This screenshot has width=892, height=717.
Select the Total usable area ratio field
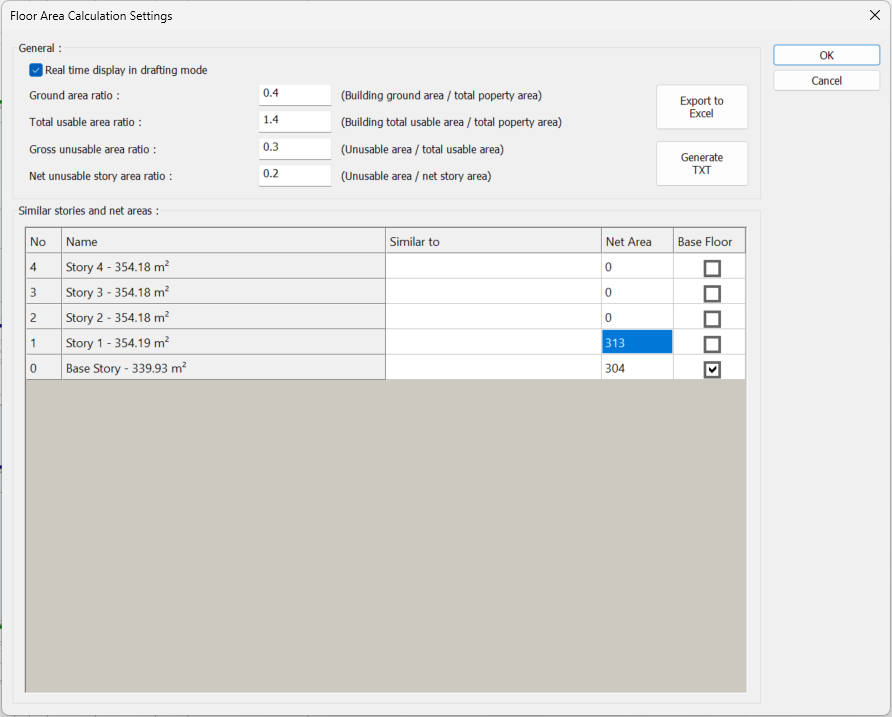point(294,122)
